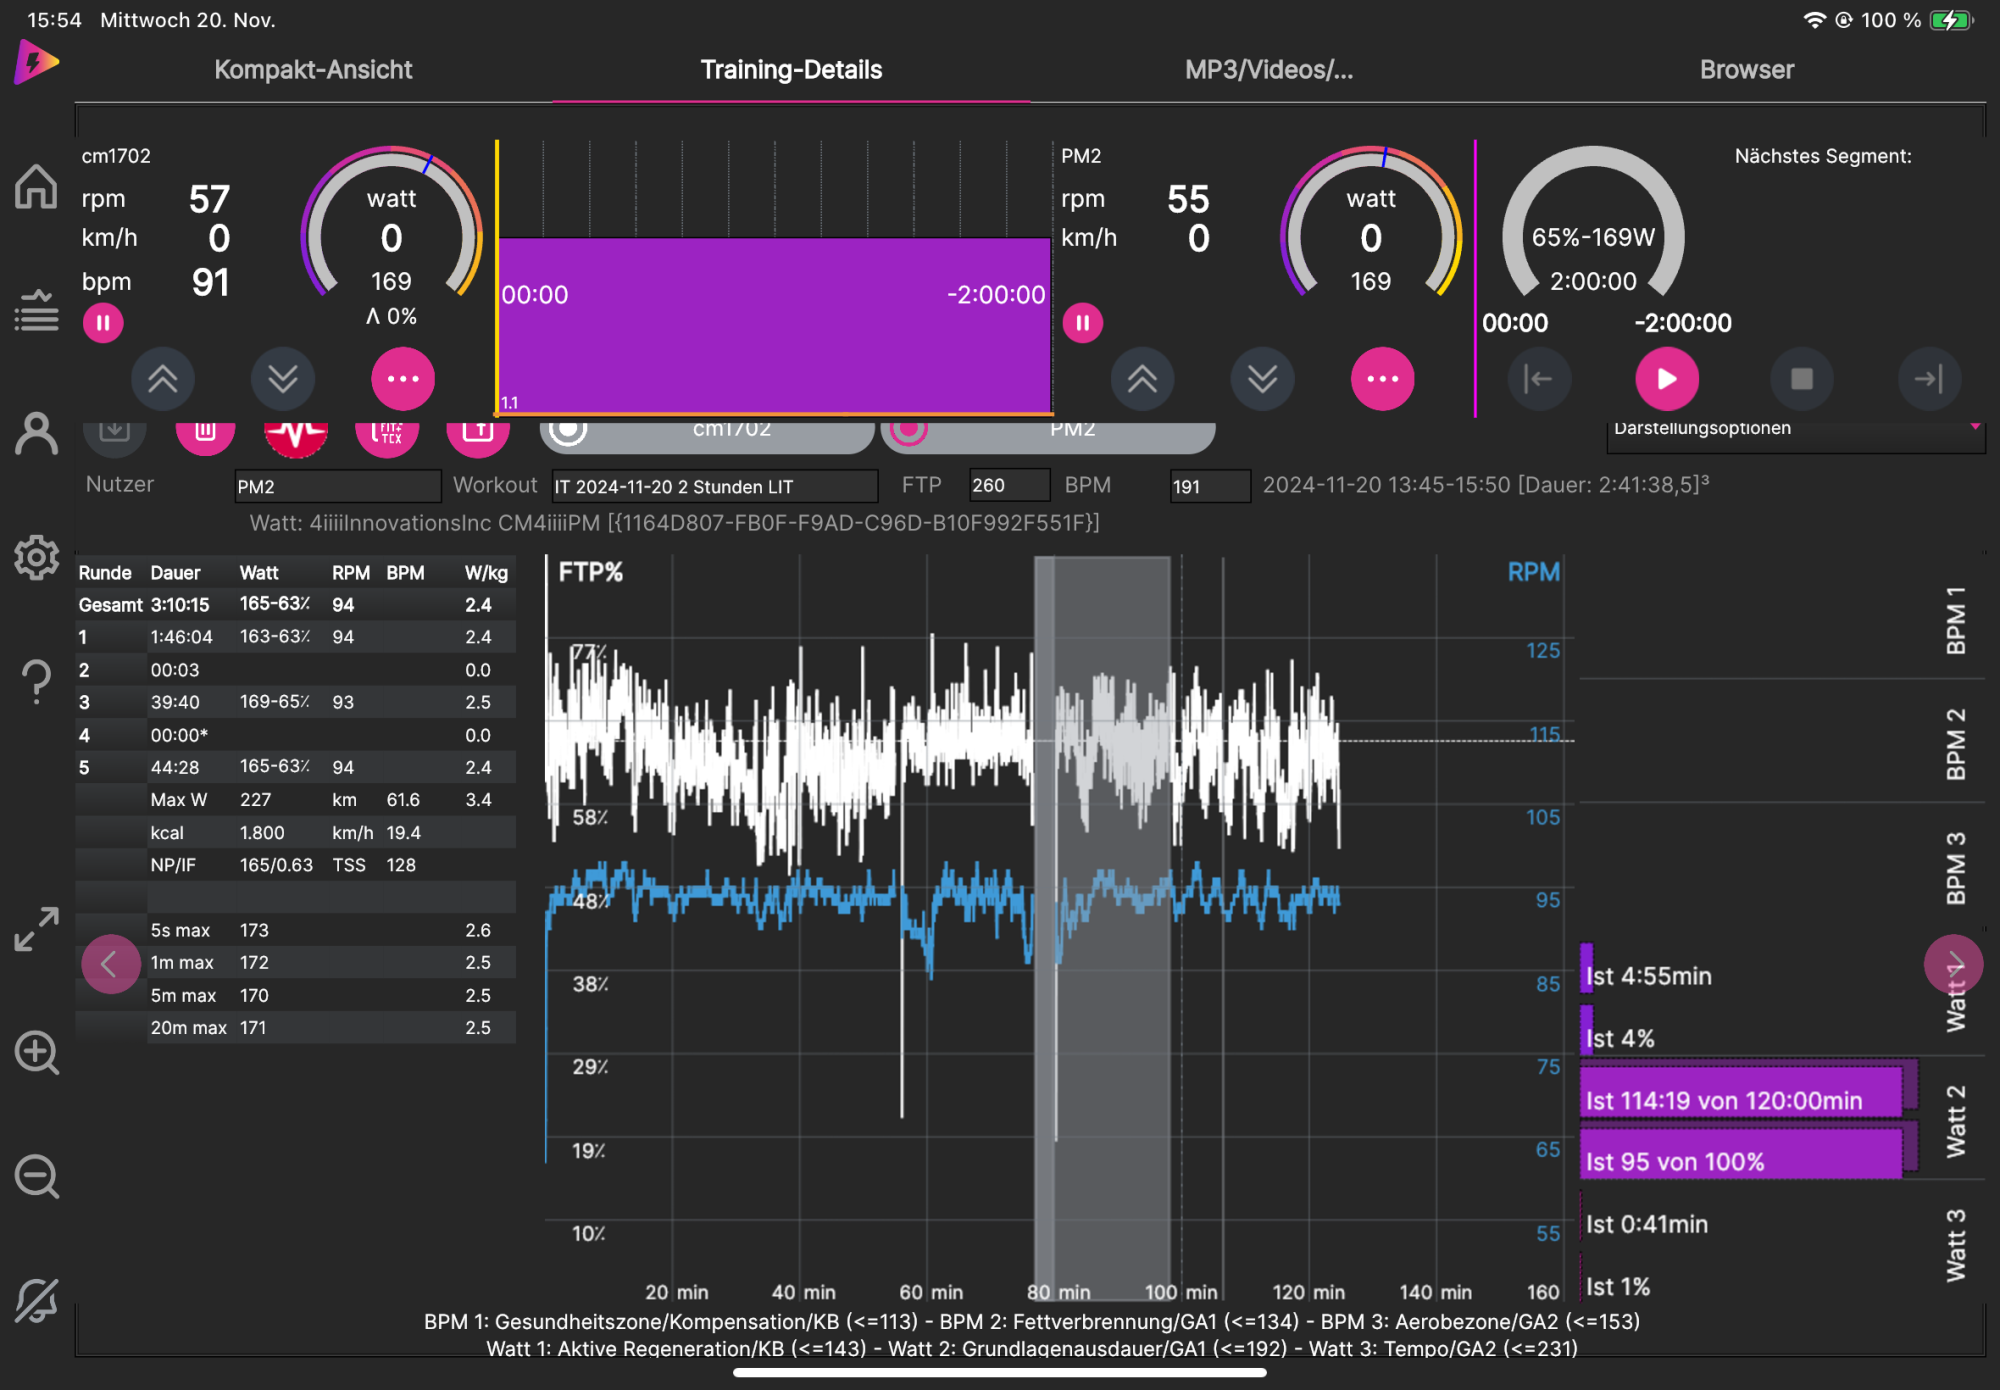Check the battery status icon
Viewport: 2000px width, 1390px height.
(1951, 20)
